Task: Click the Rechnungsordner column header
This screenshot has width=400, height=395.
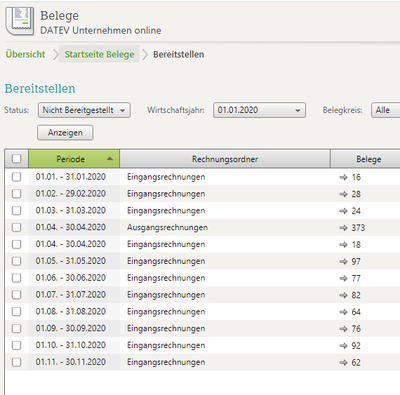Action: coord(225,159)
